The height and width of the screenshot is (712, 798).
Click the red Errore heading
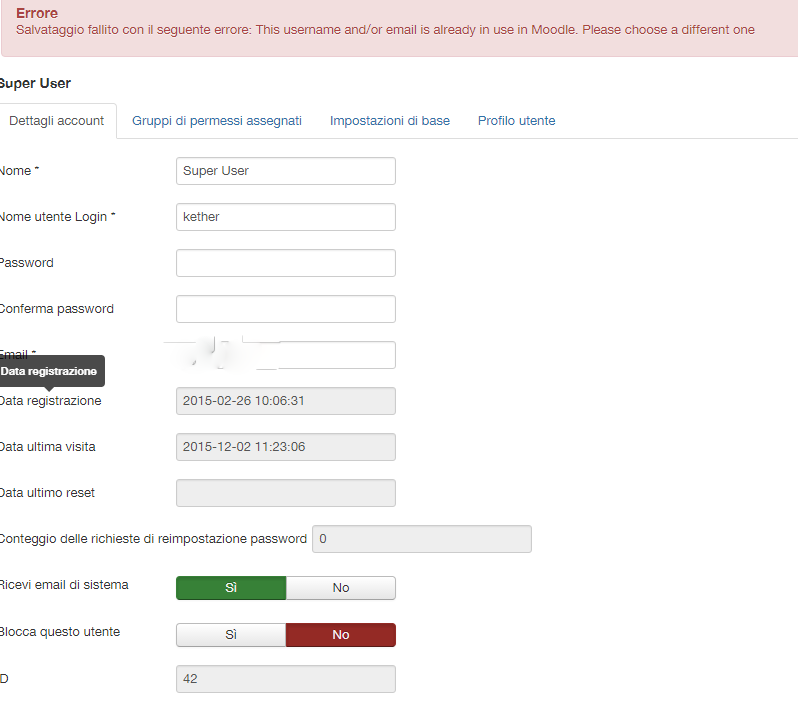(37, 13)
